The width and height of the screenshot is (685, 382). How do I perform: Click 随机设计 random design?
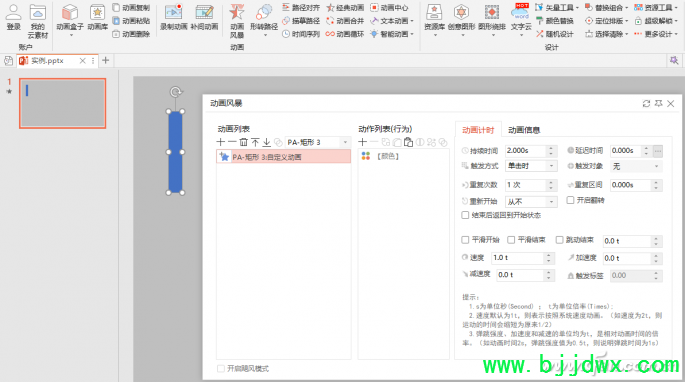(x=555, y=34)
